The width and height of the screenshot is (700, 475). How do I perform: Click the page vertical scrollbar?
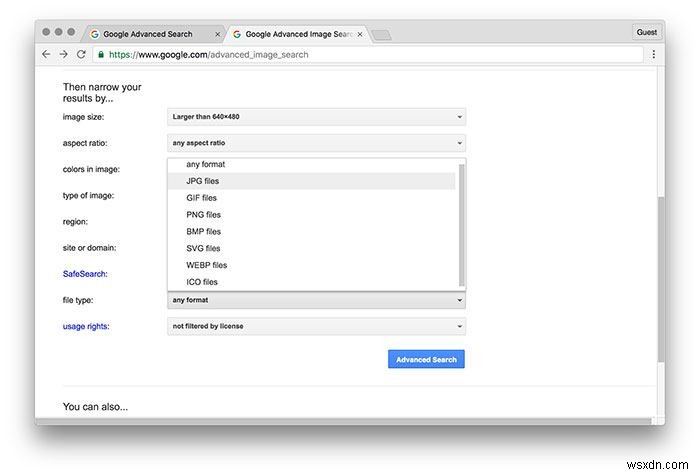(x=661, y=279)
